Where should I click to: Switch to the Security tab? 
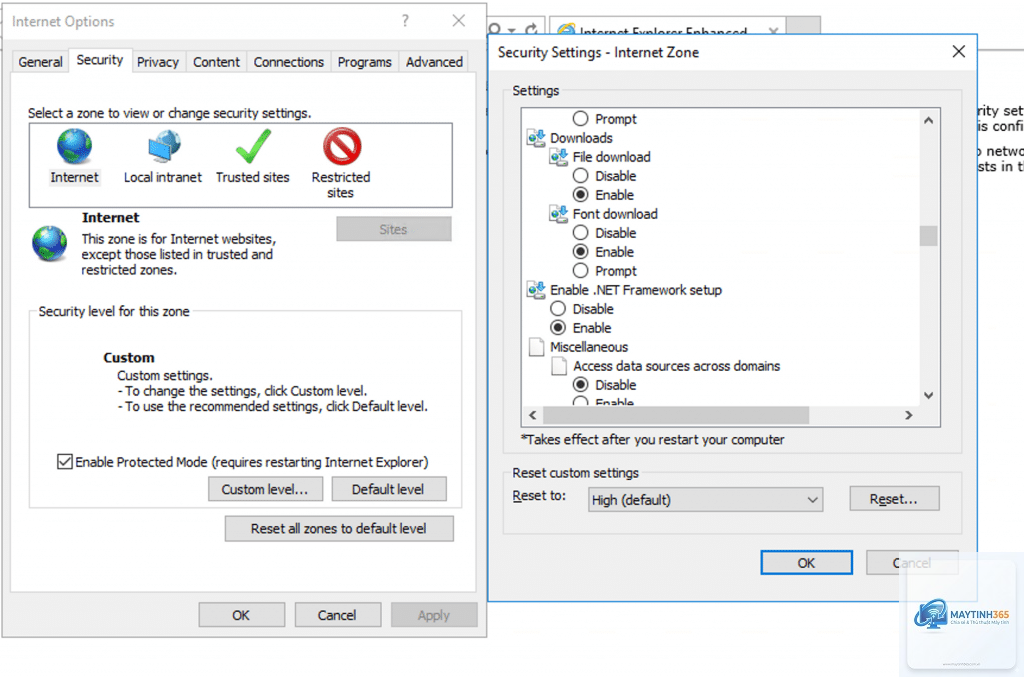click(100, 60)
